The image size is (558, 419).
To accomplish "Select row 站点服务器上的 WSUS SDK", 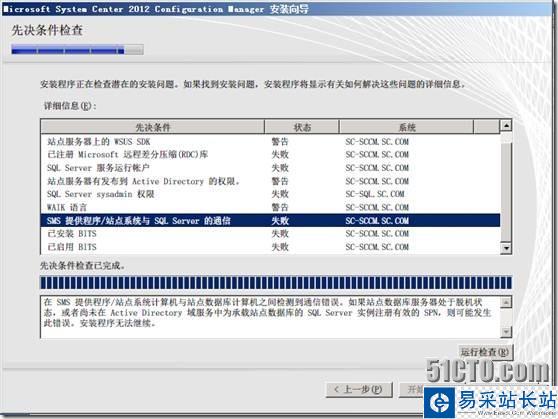I will click(270, 142).
